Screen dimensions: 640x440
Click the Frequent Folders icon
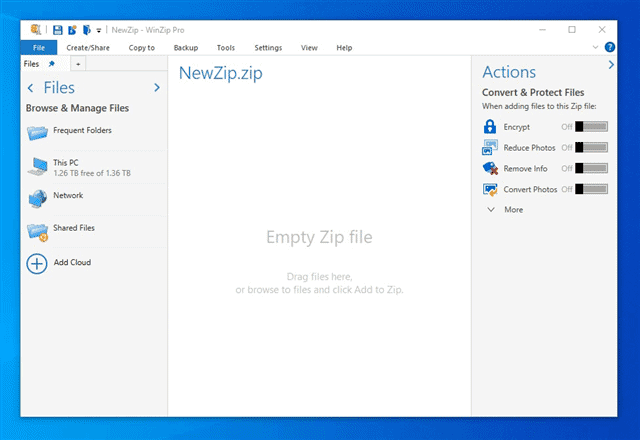pyautogui.click(x=38, y=133)
